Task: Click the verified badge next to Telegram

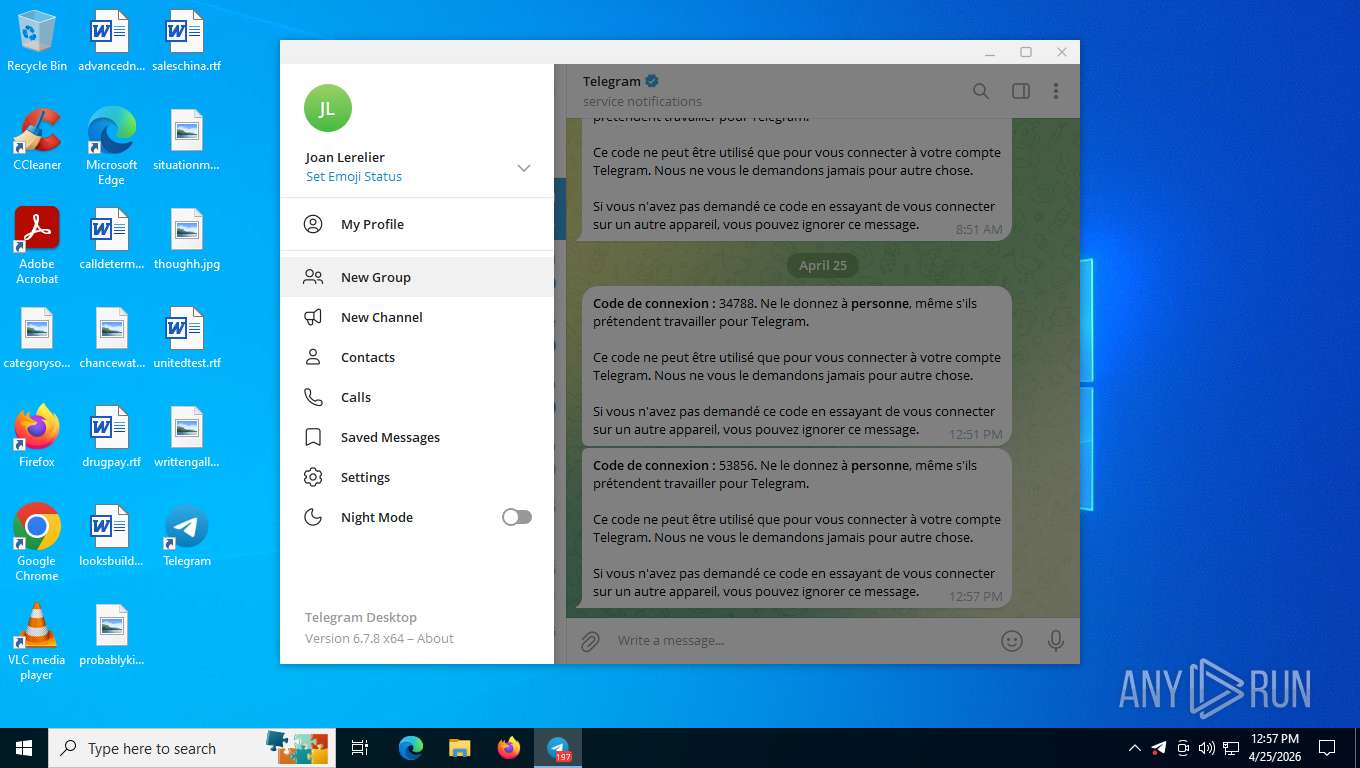Action: tap(652, 81)
